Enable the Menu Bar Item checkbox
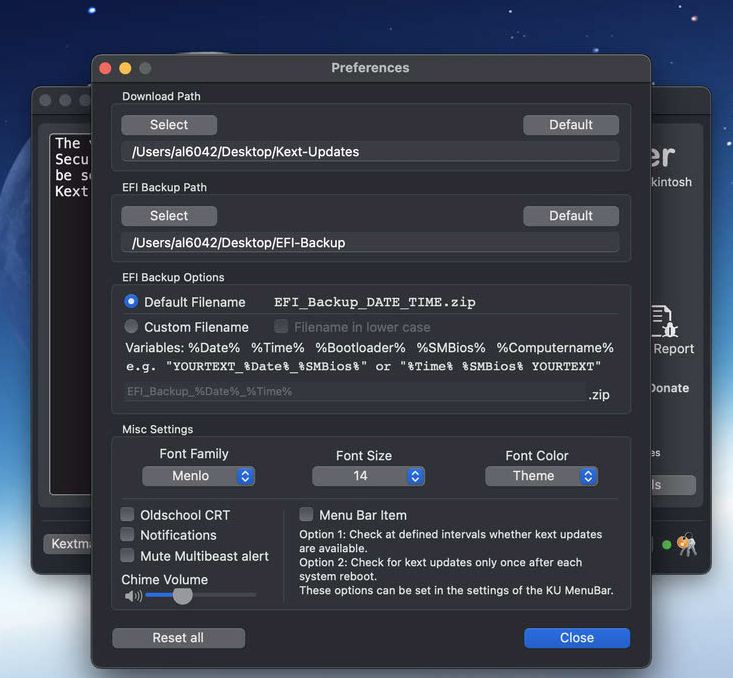The width and height of the screenshot is (733, 678). click(x=306, y=514)
